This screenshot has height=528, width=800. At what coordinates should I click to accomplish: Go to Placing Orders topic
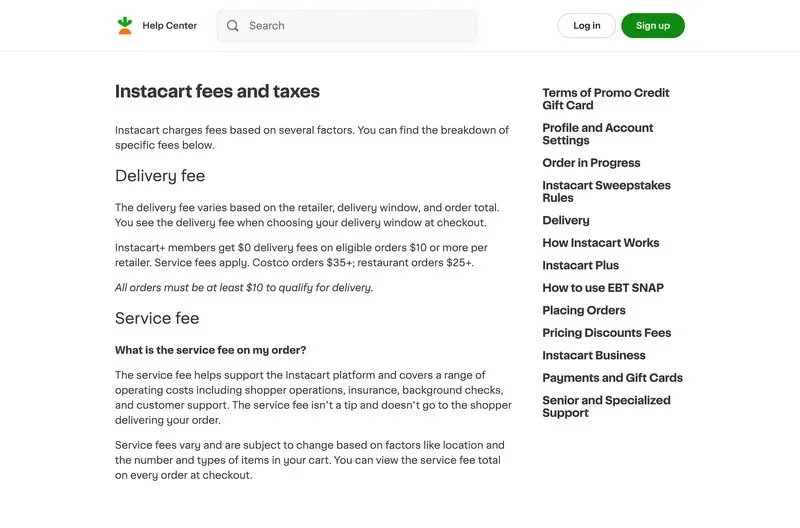(x=584, y=310)
